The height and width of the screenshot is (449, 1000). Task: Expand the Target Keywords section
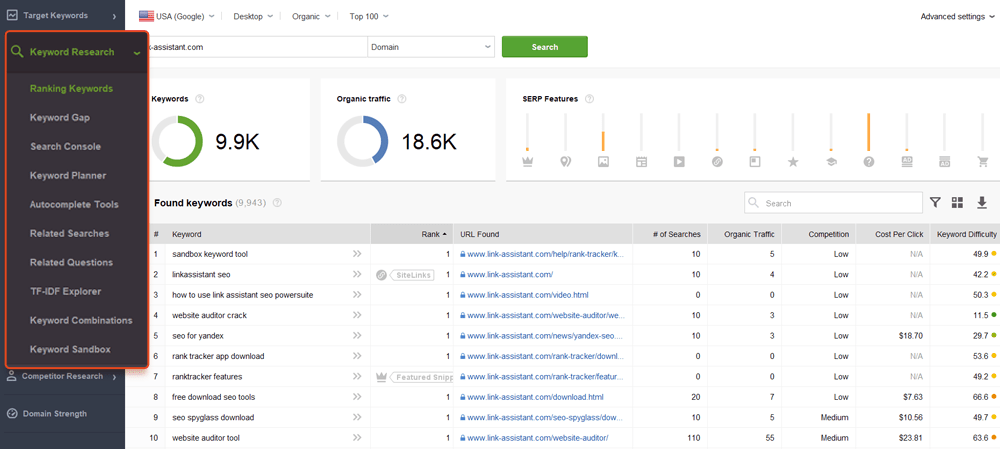114,15
